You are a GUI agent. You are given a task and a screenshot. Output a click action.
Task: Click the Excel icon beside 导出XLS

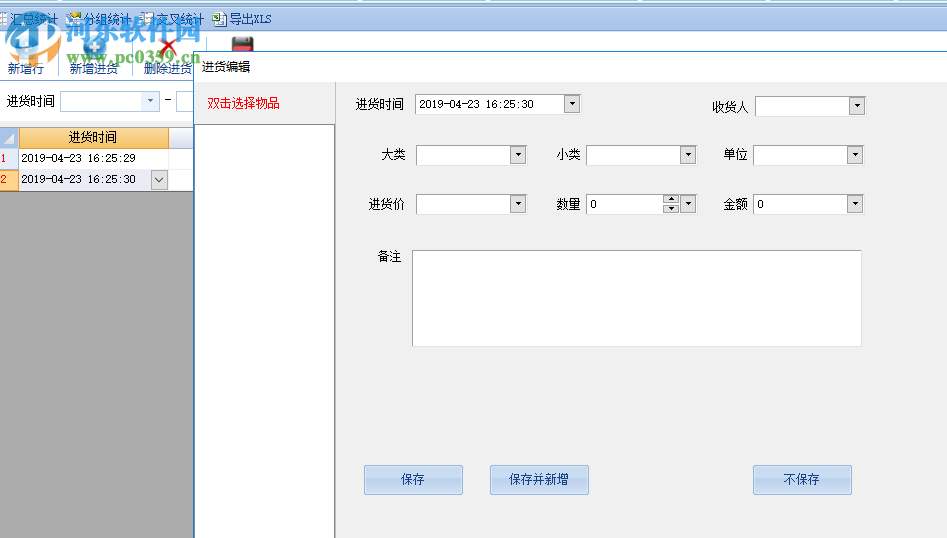click(219, 19)
